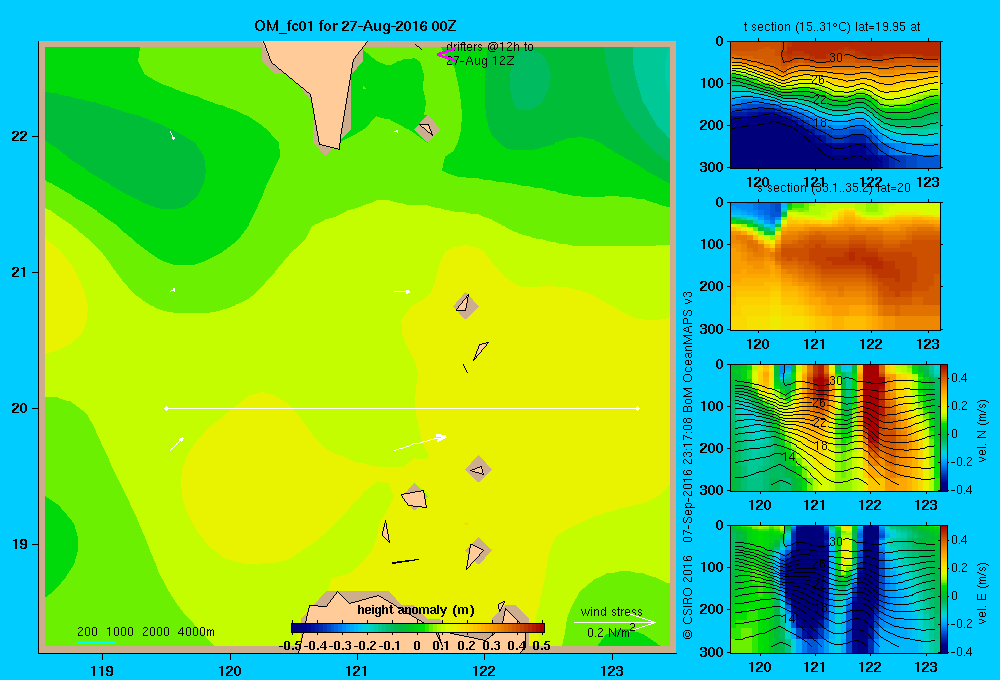Click the long white wind arrow below section line

(420, 443)
